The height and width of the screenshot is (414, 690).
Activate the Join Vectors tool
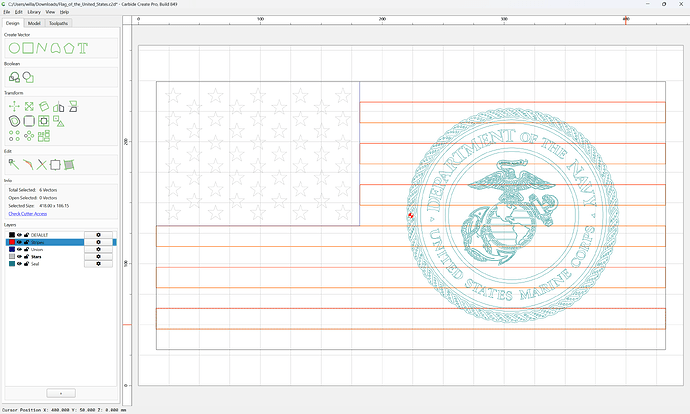(x=28, y=165)
